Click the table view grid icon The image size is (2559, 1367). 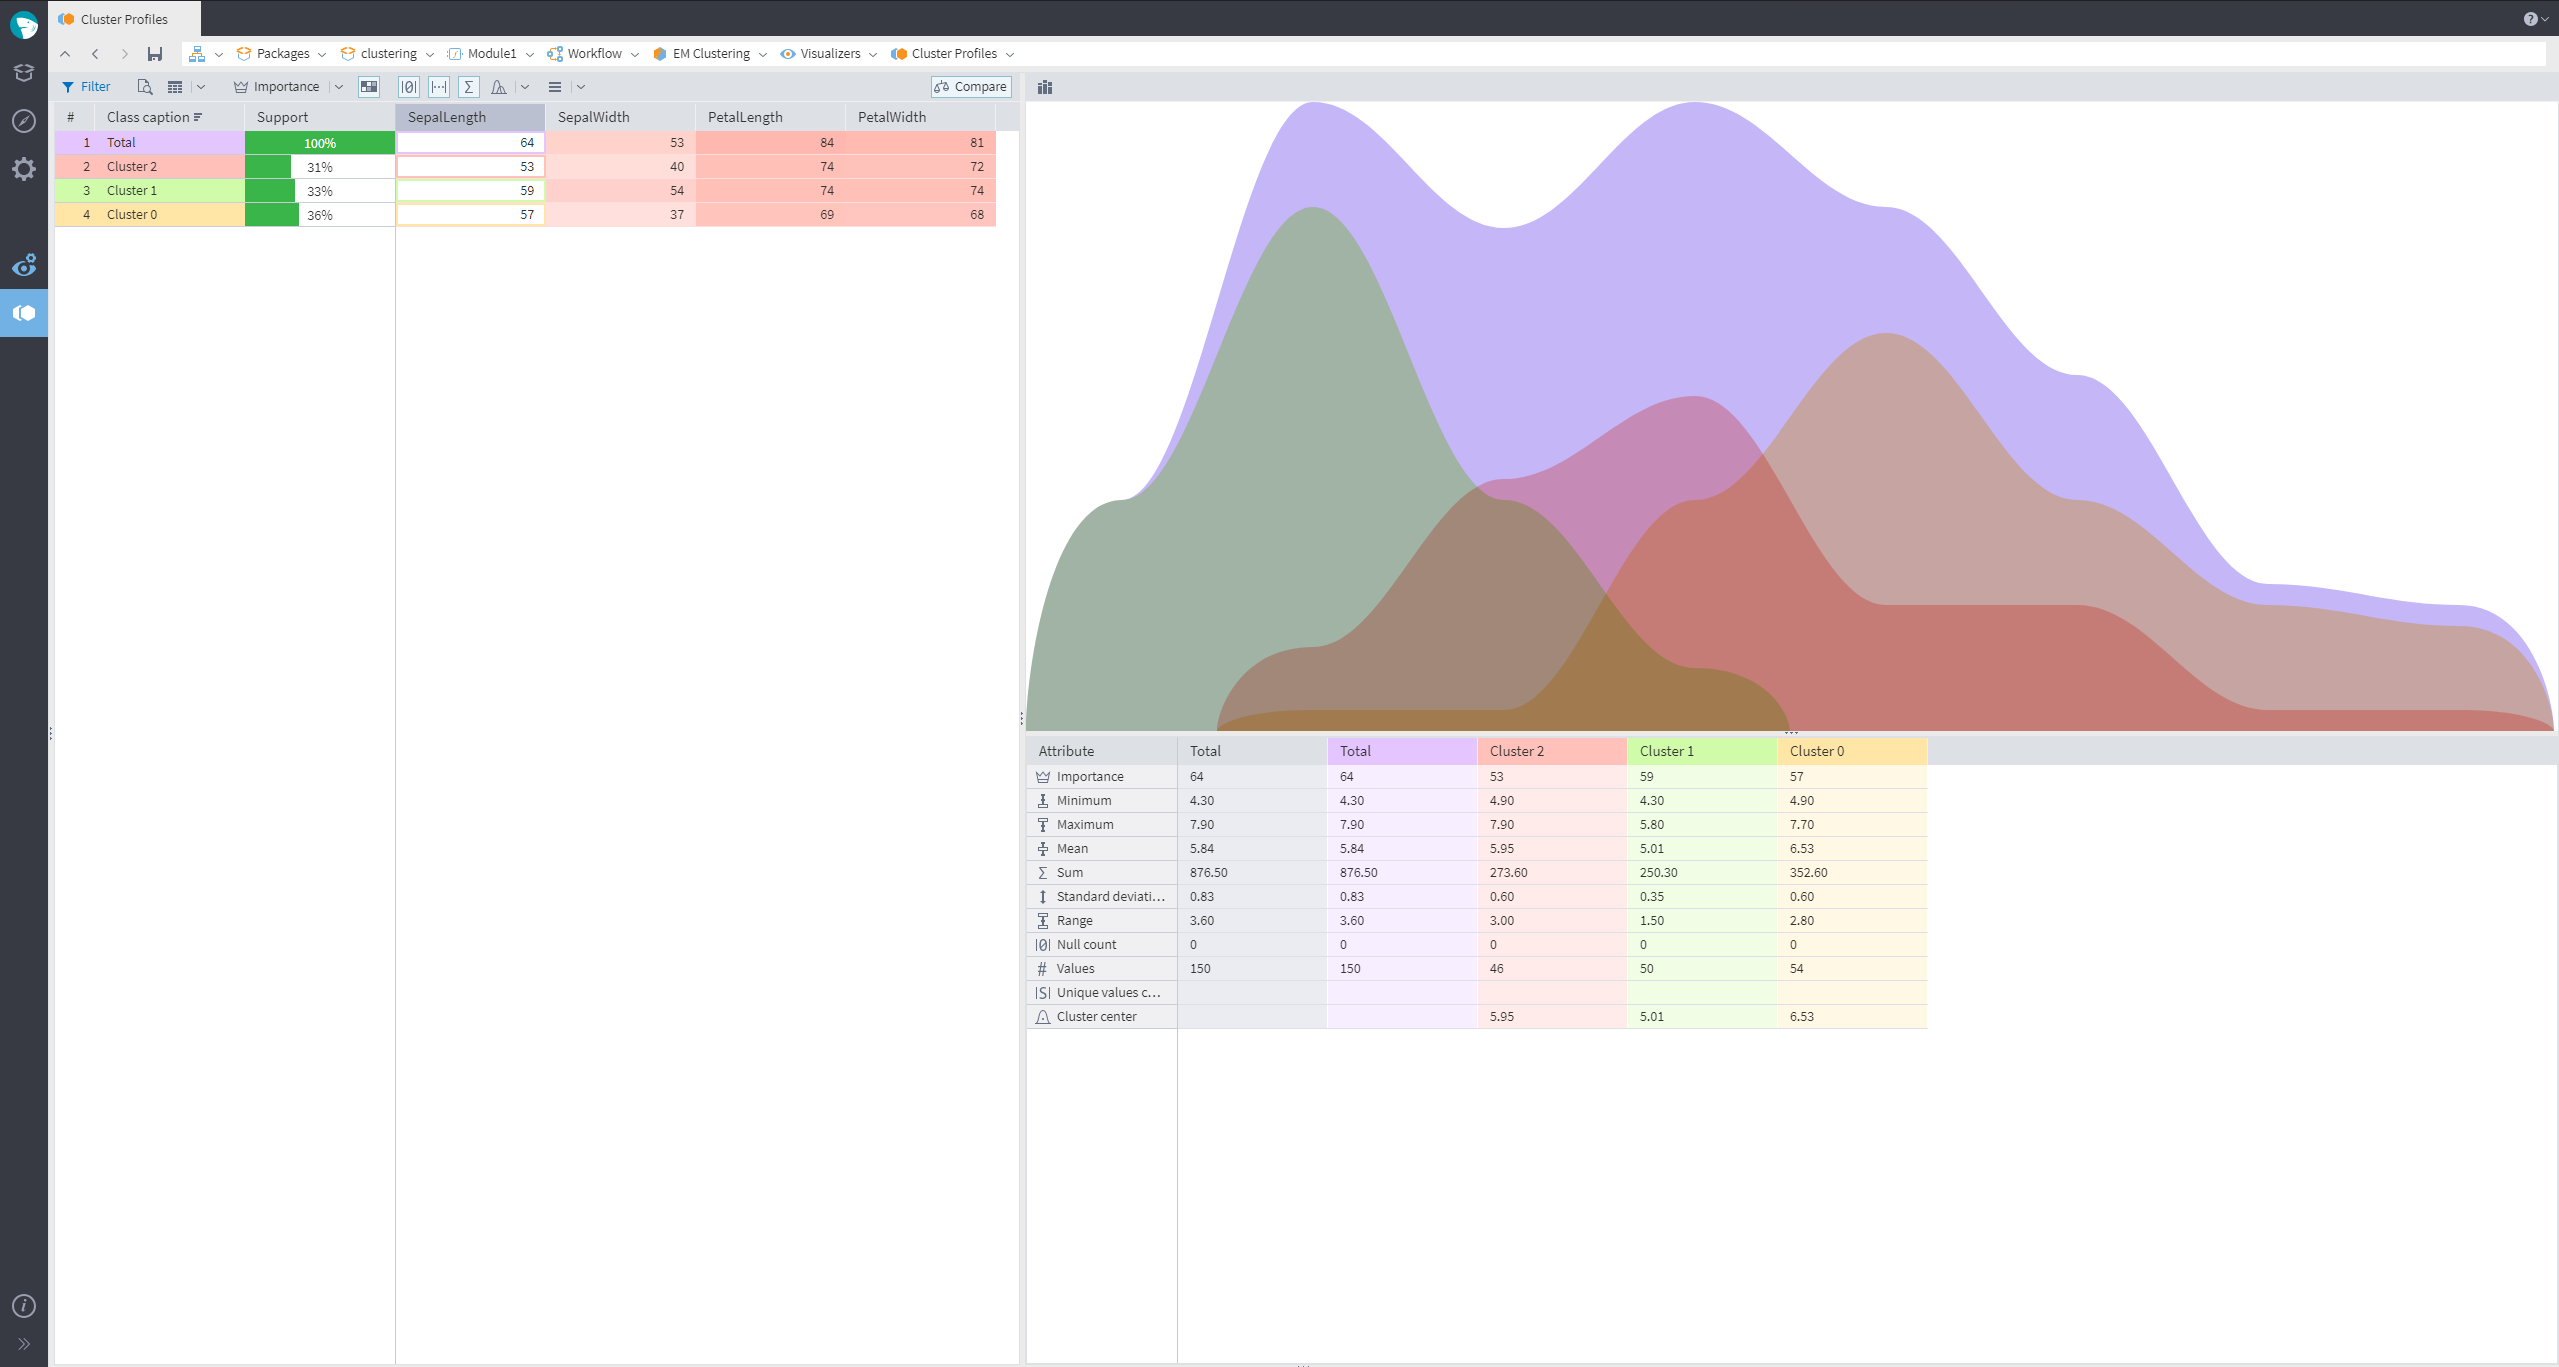click(175, 87)
